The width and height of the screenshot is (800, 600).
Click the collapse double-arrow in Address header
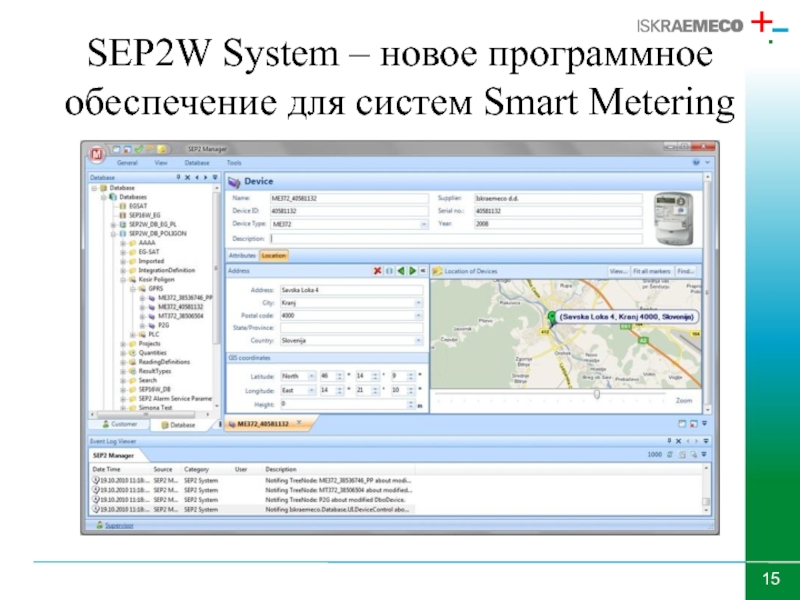point(423,271)
